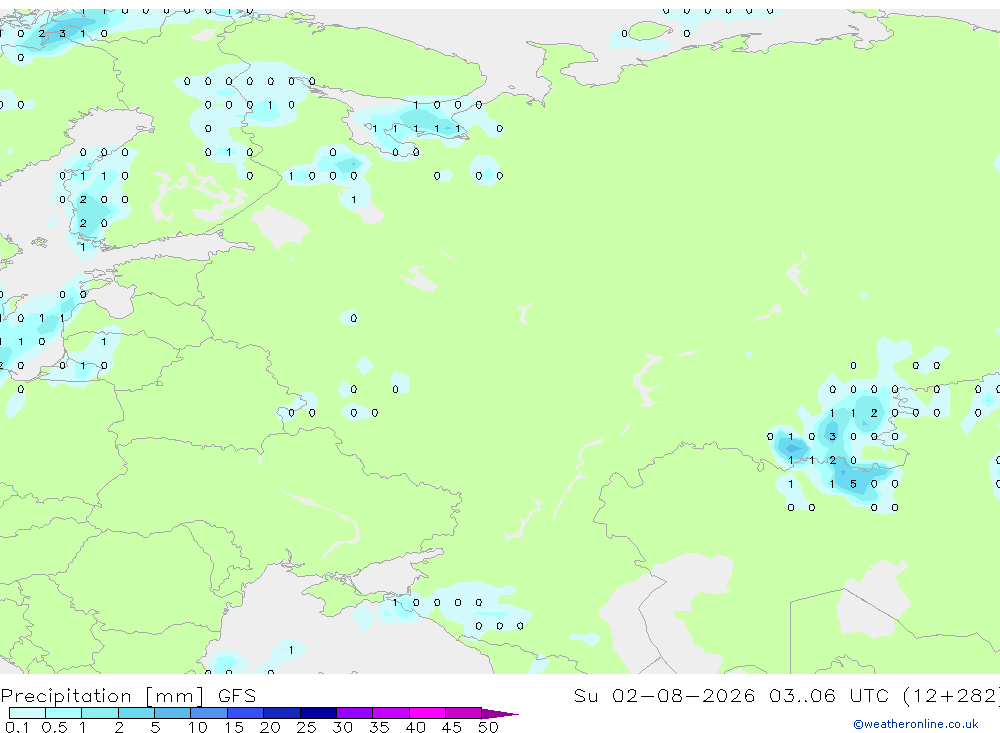Click the "40" legend label
Screen dimensions: 1000x733
point(416,727)
